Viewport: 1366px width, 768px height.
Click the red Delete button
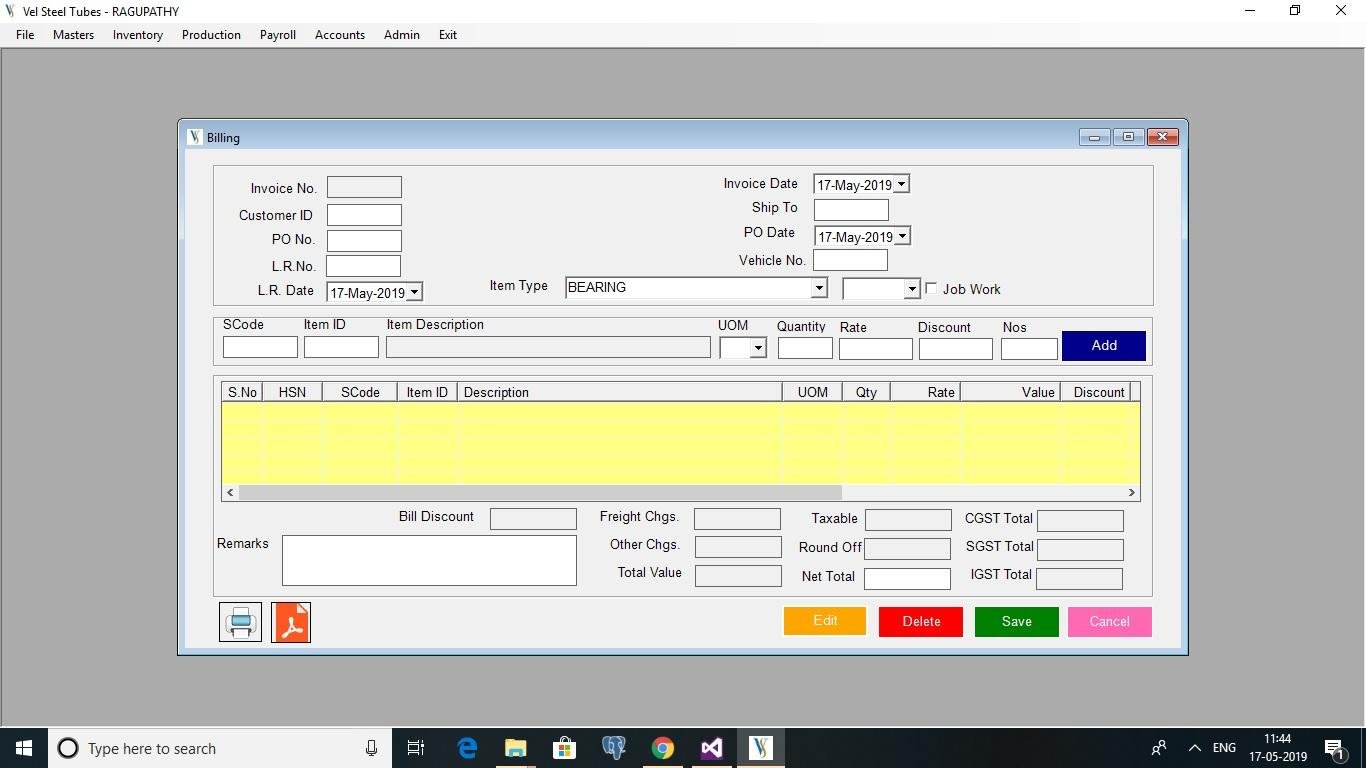pyautogui.click(x=920, y=621)
